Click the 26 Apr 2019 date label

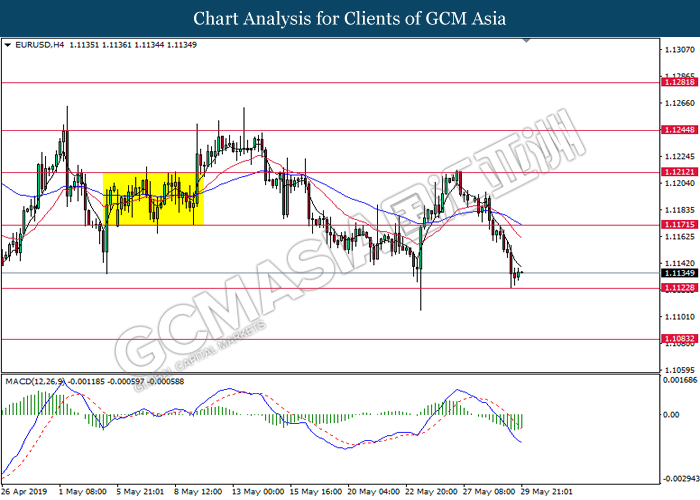[24, 492]
